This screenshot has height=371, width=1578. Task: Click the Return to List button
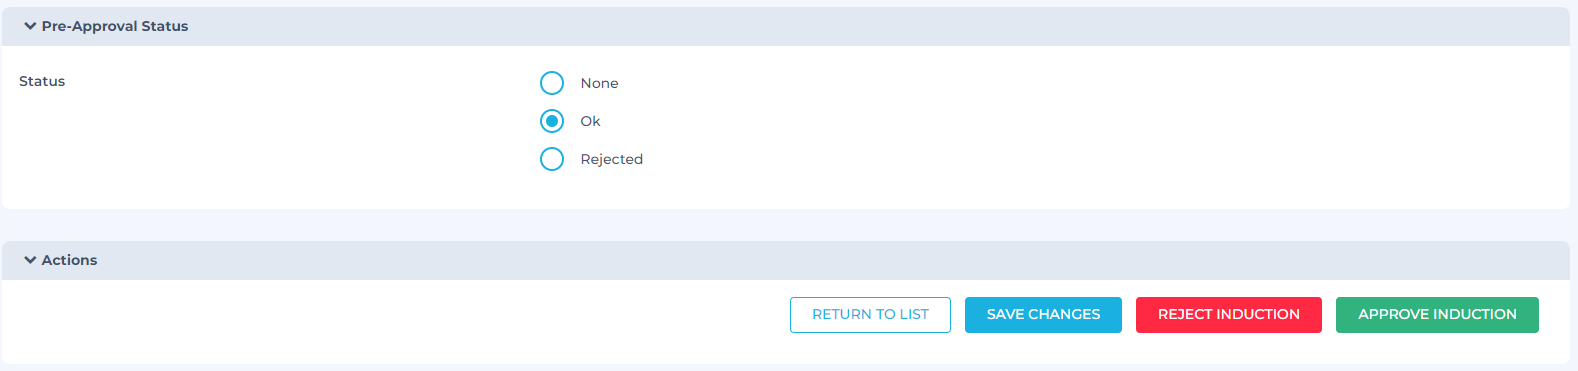pos(870,314)
